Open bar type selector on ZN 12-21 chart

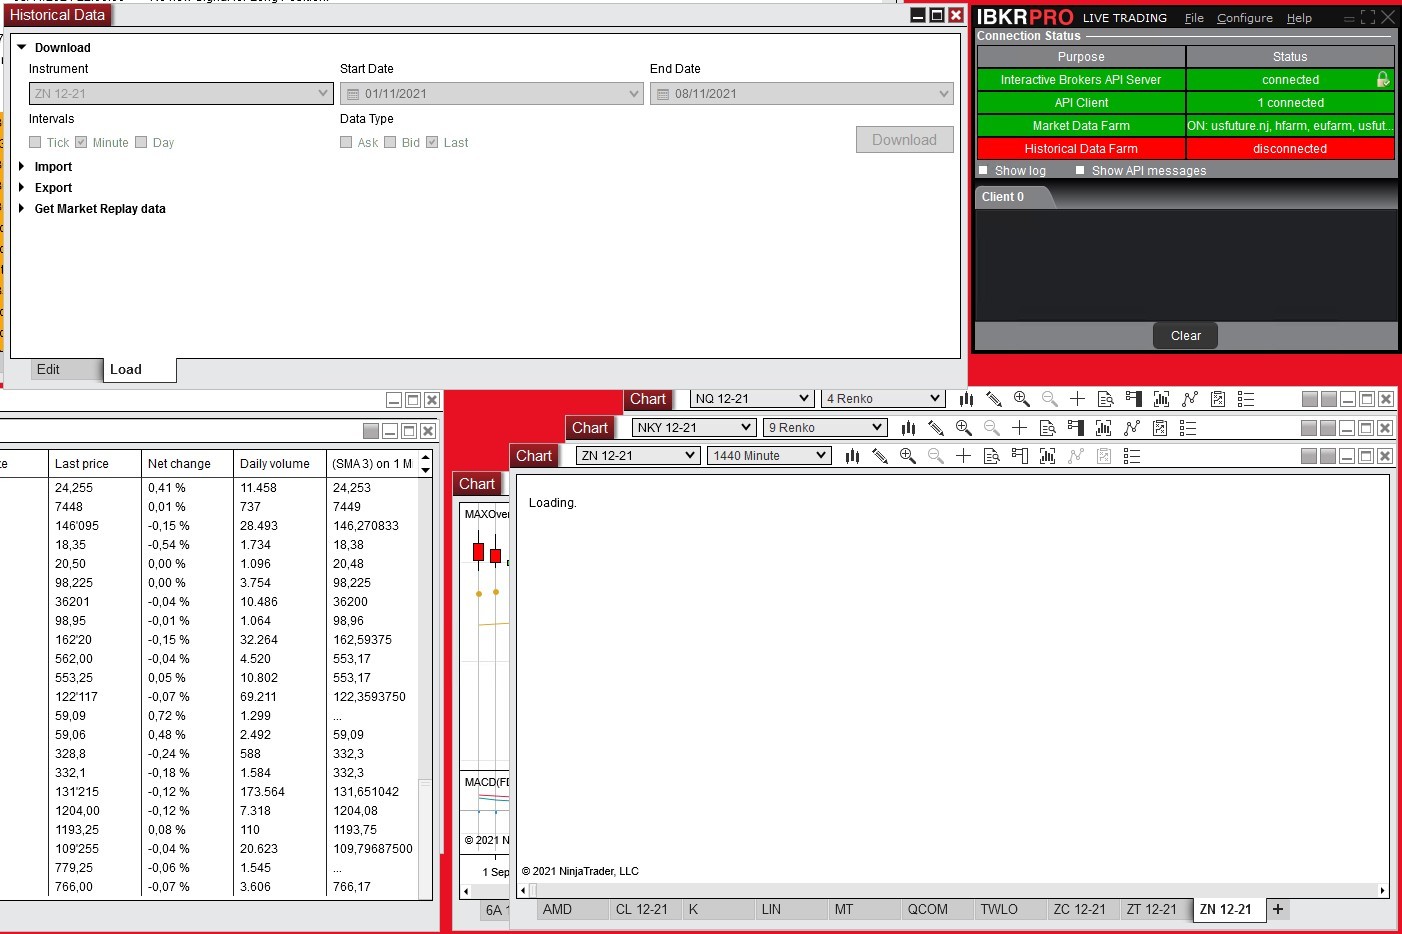tap(852, 456)
